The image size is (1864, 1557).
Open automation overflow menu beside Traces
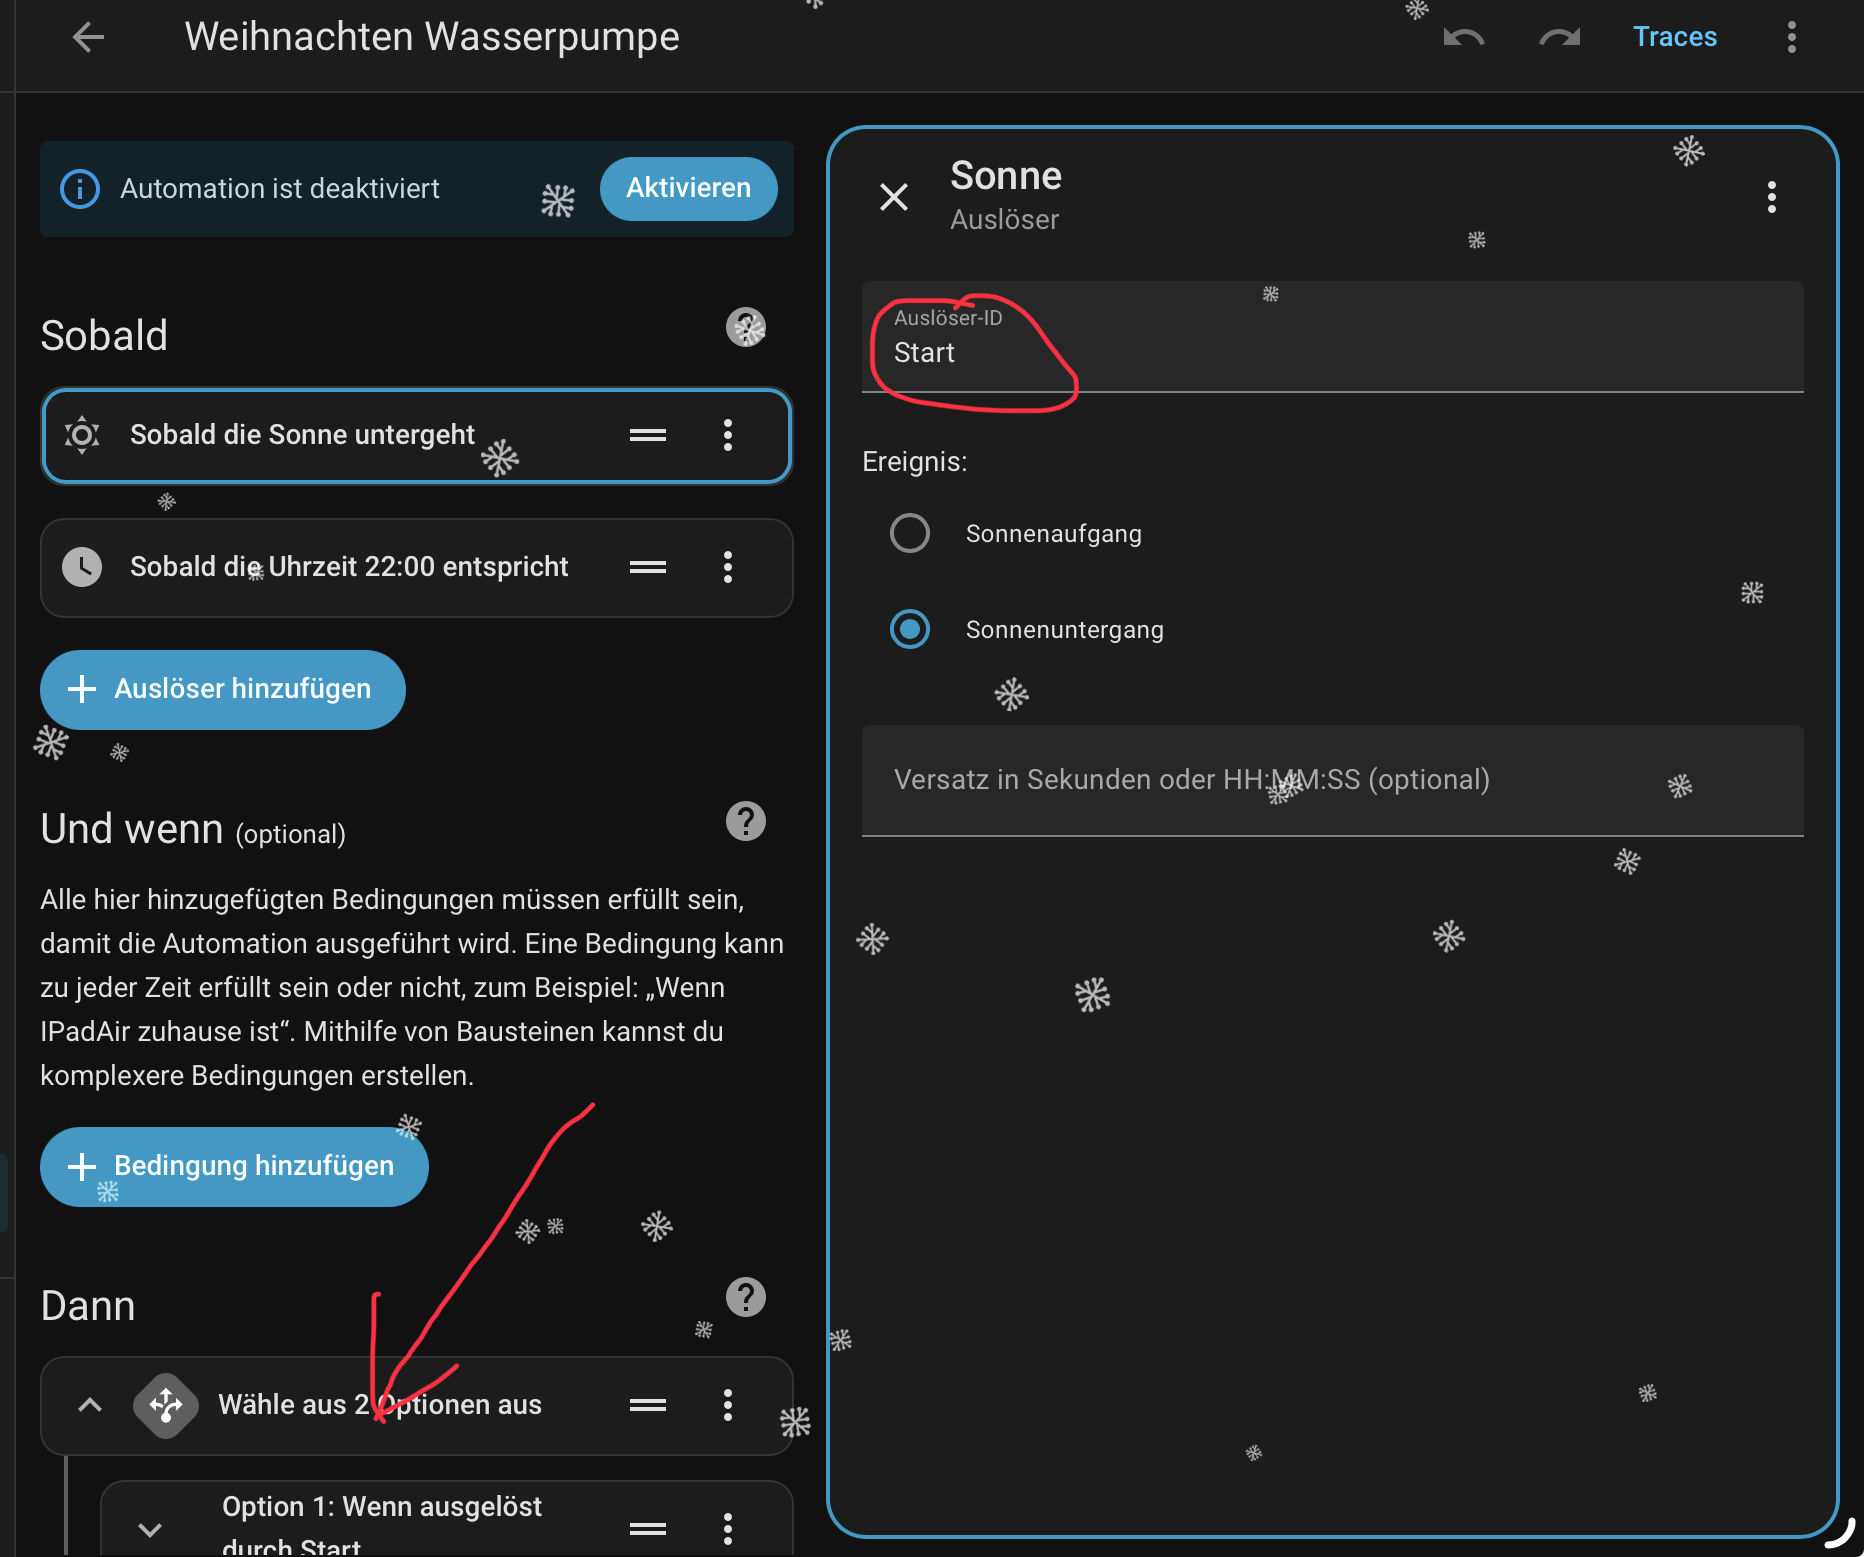pos(1791,38)
